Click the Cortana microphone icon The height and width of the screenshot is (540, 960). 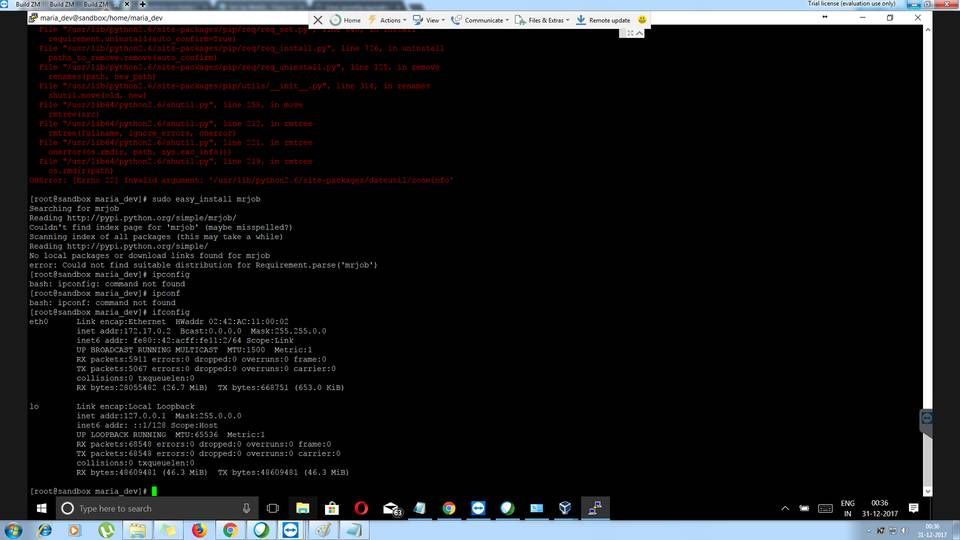pyautogui.click(x=246, y=508)
